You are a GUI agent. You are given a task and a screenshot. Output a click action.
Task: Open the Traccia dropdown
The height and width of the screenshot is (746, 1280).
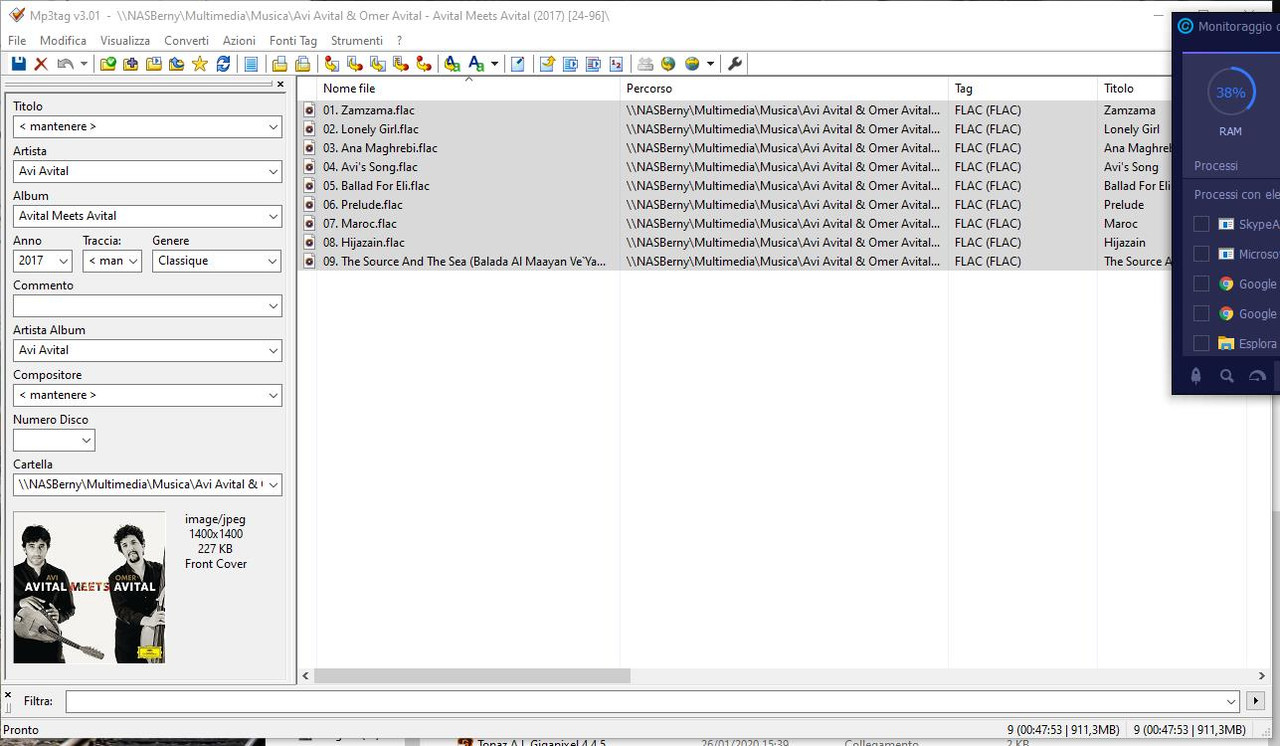coord(133,261)
